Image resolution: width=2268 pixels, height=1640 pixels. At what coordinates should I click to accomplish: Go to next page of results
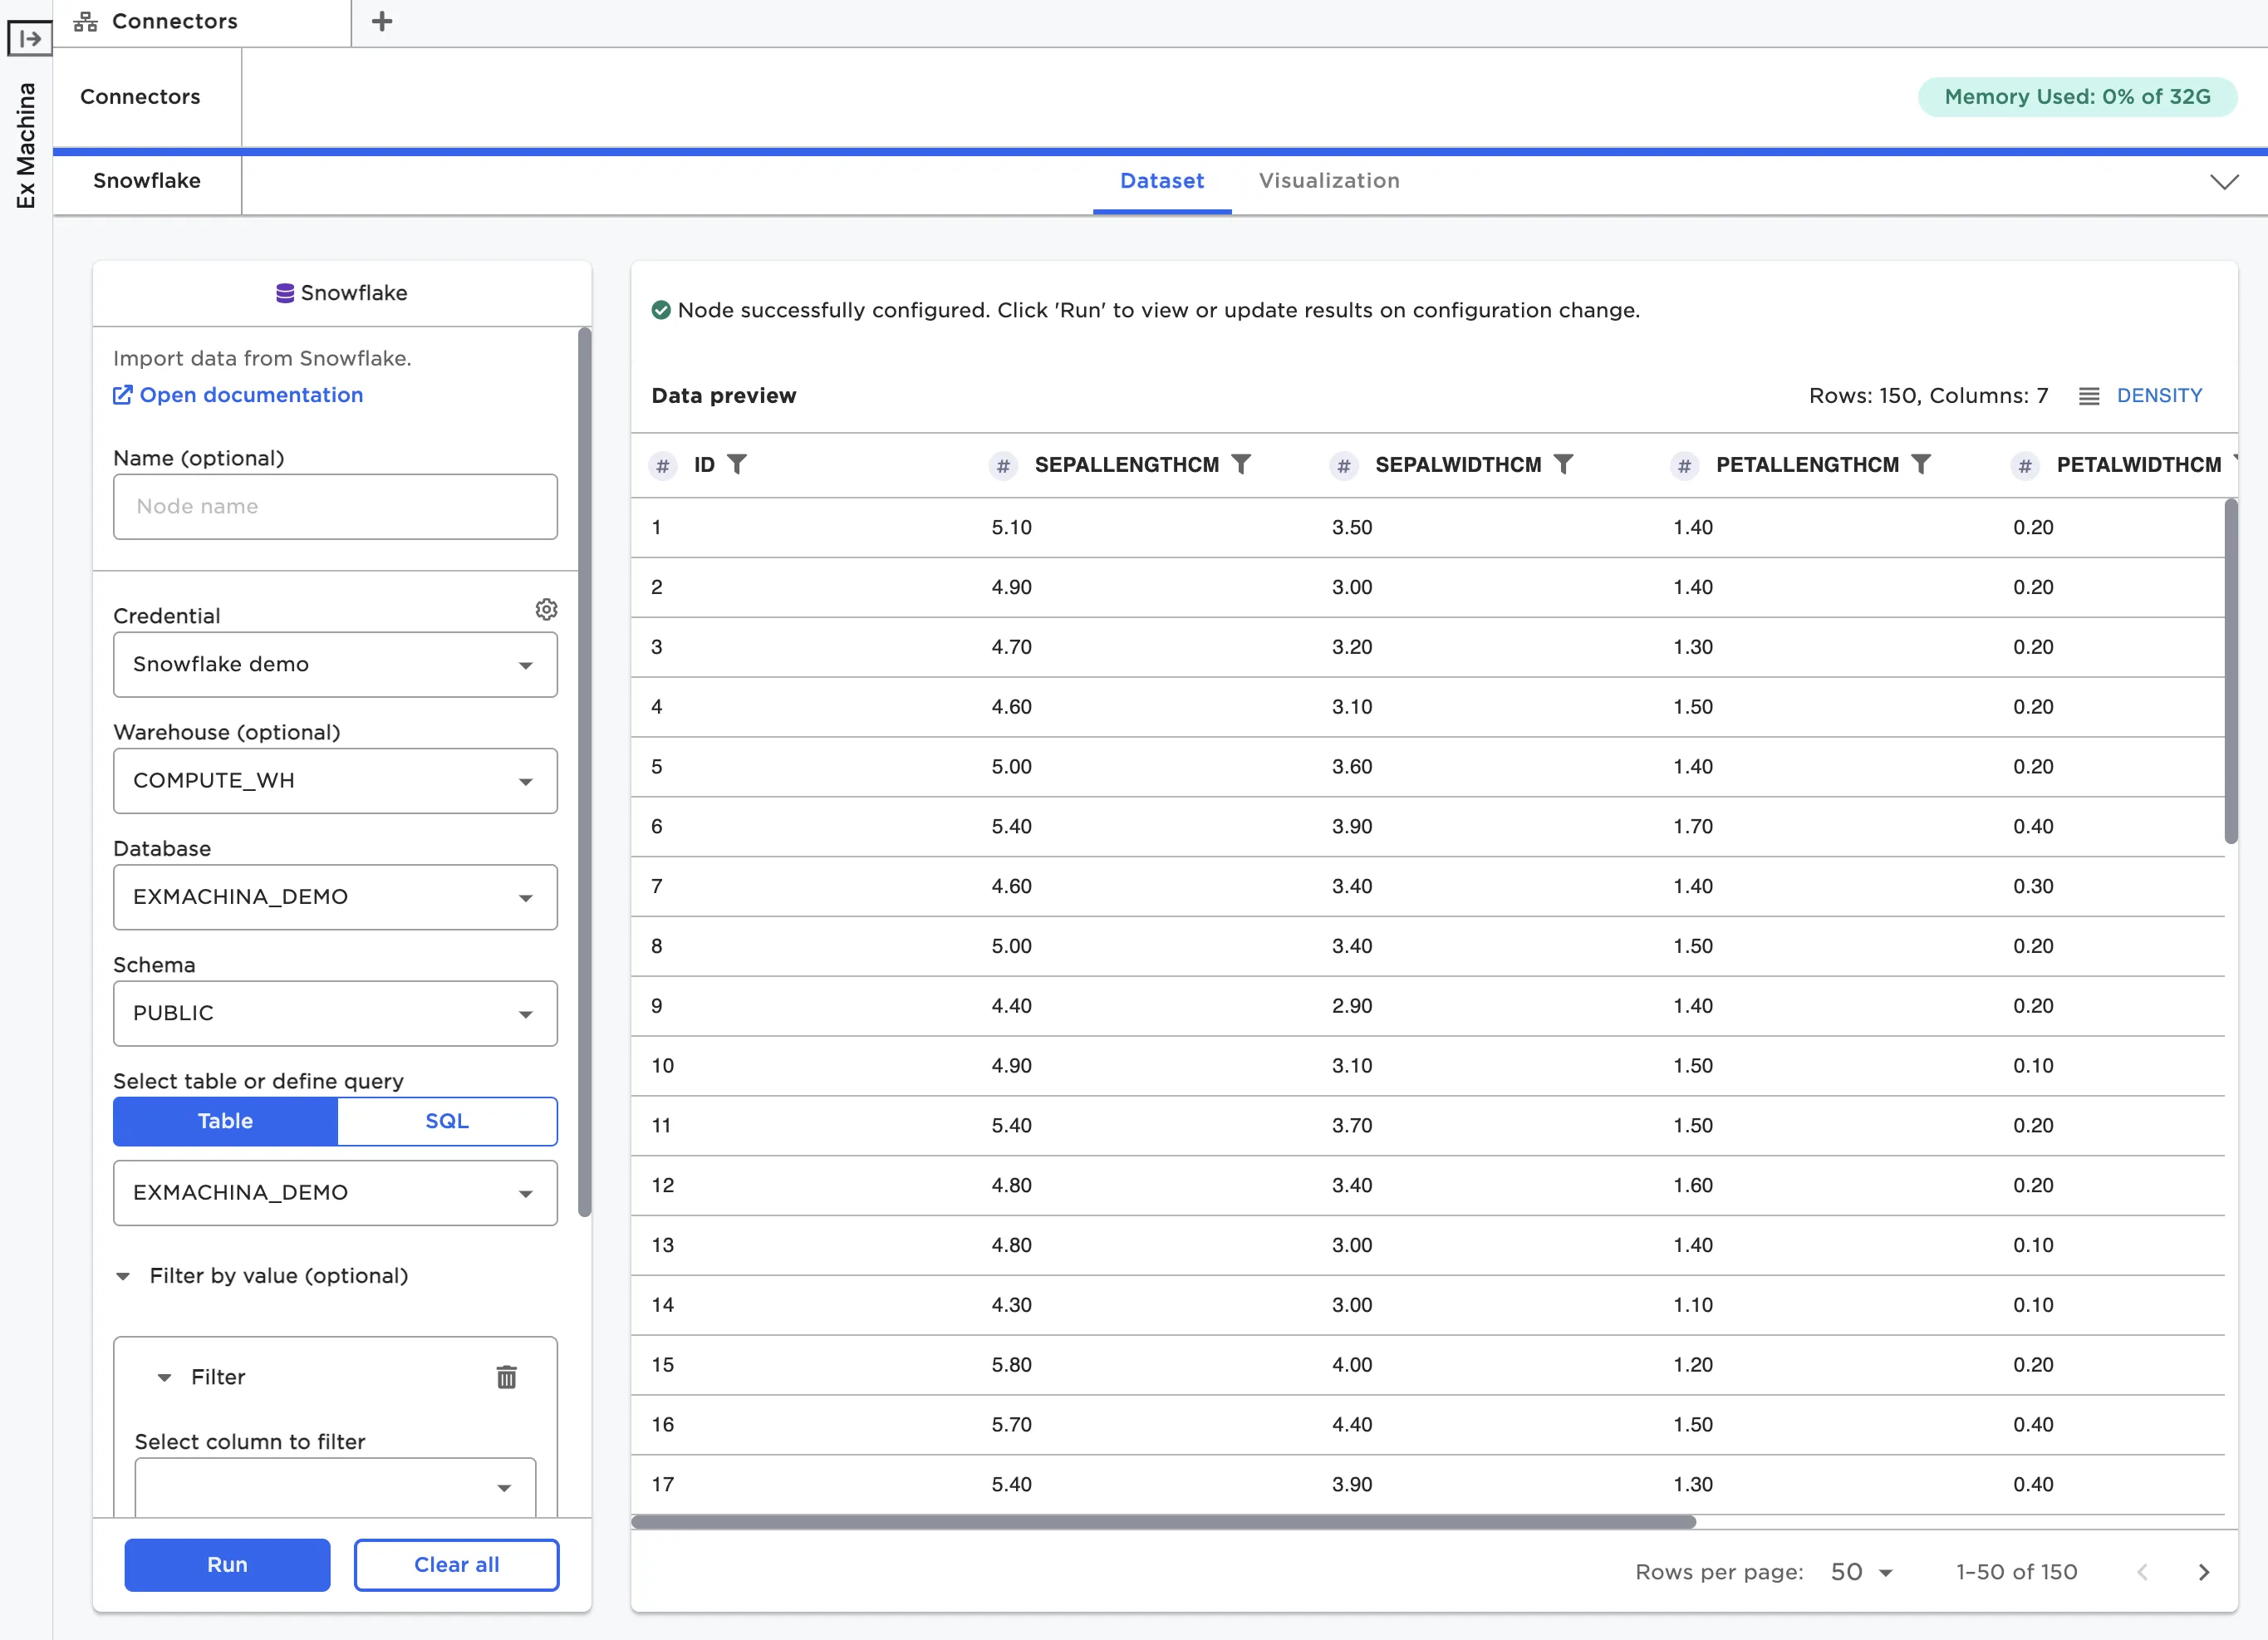point(2204,1572)
